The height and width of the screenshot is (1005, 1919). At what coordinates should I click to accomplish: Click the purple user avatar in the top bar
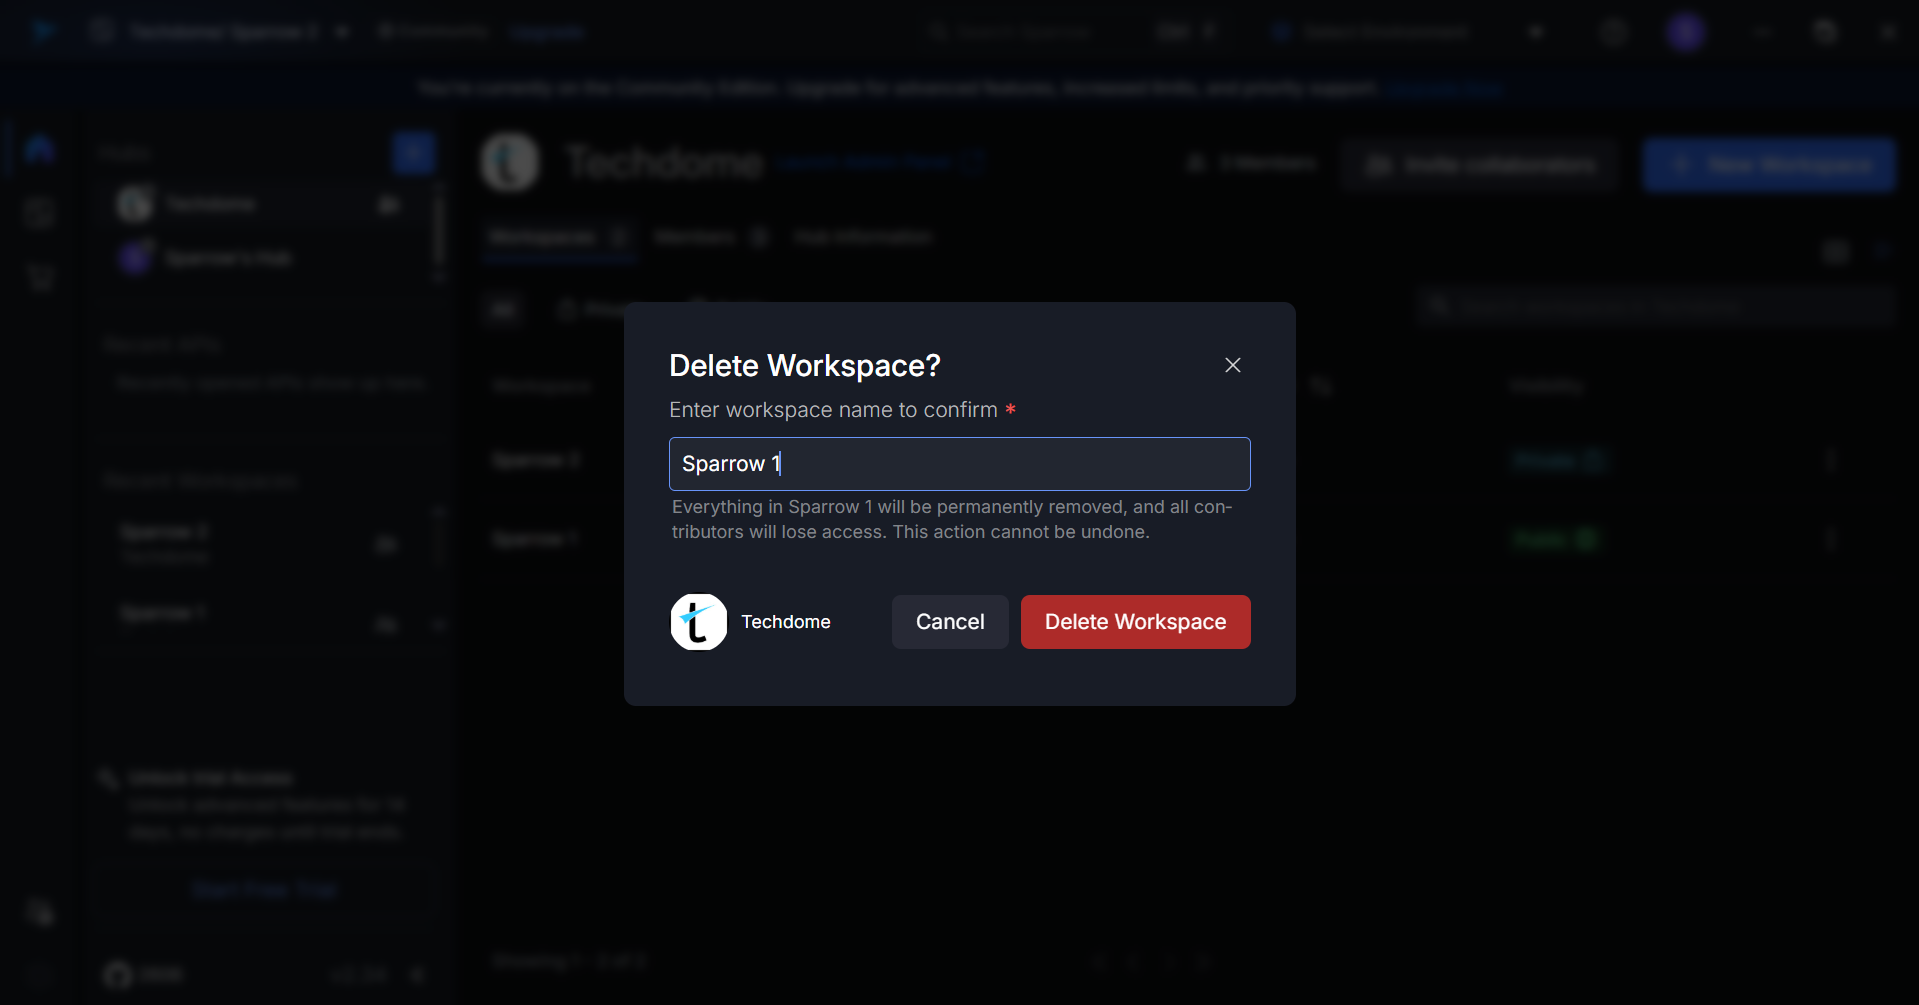click(x=1686, y=31)
